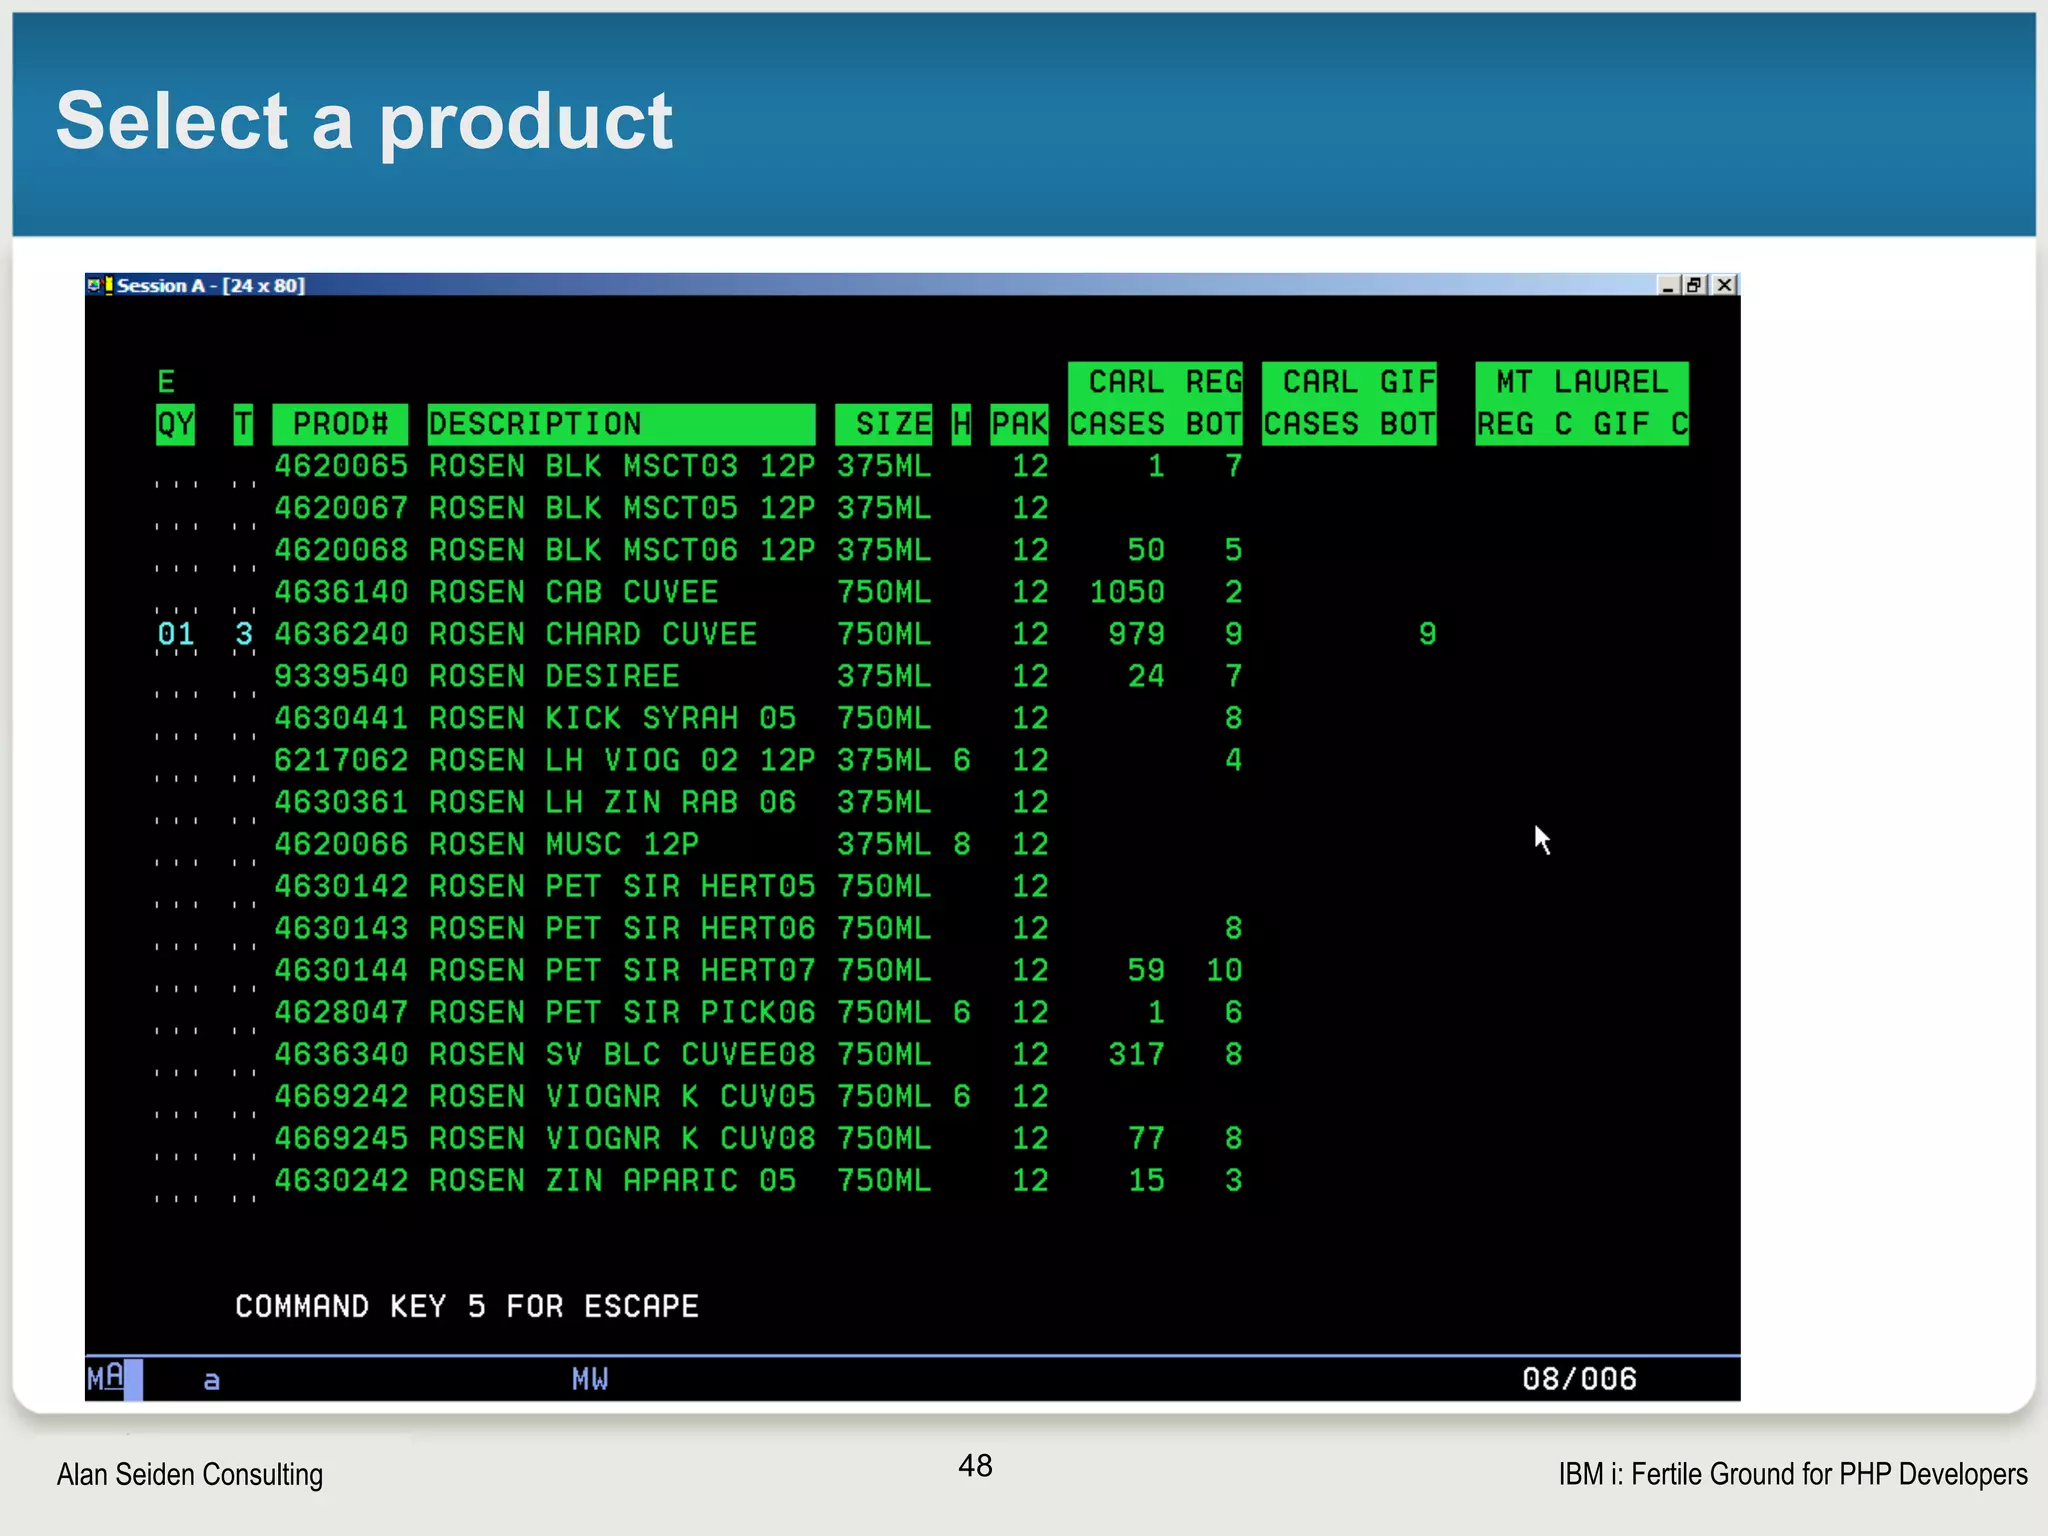Click product number 4636140
Viewport: 2048px width, 1536px height.
(341, 592)
